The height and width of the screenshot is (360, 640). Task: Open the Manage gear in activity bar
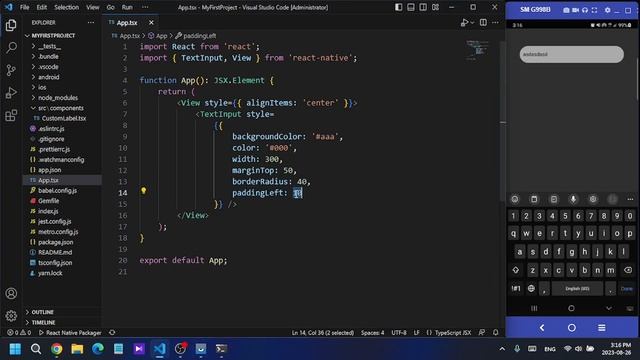click(11, 316)
